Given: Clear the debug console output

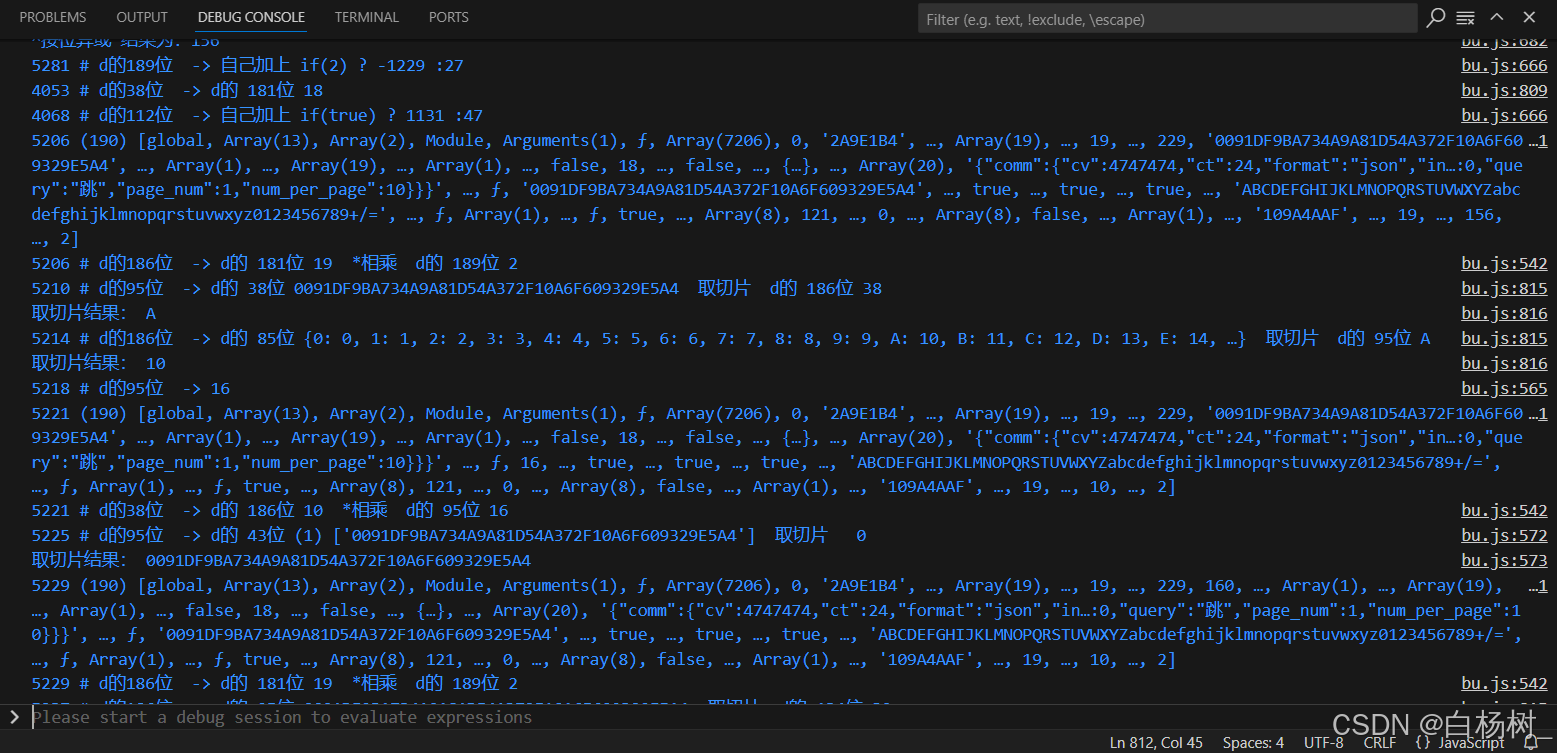Looking at the screenshot, I should point(1465,17).
